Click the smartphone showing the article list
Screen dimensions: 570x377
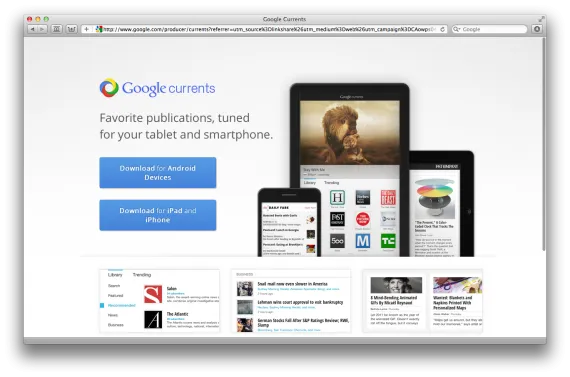coord(289,222)
